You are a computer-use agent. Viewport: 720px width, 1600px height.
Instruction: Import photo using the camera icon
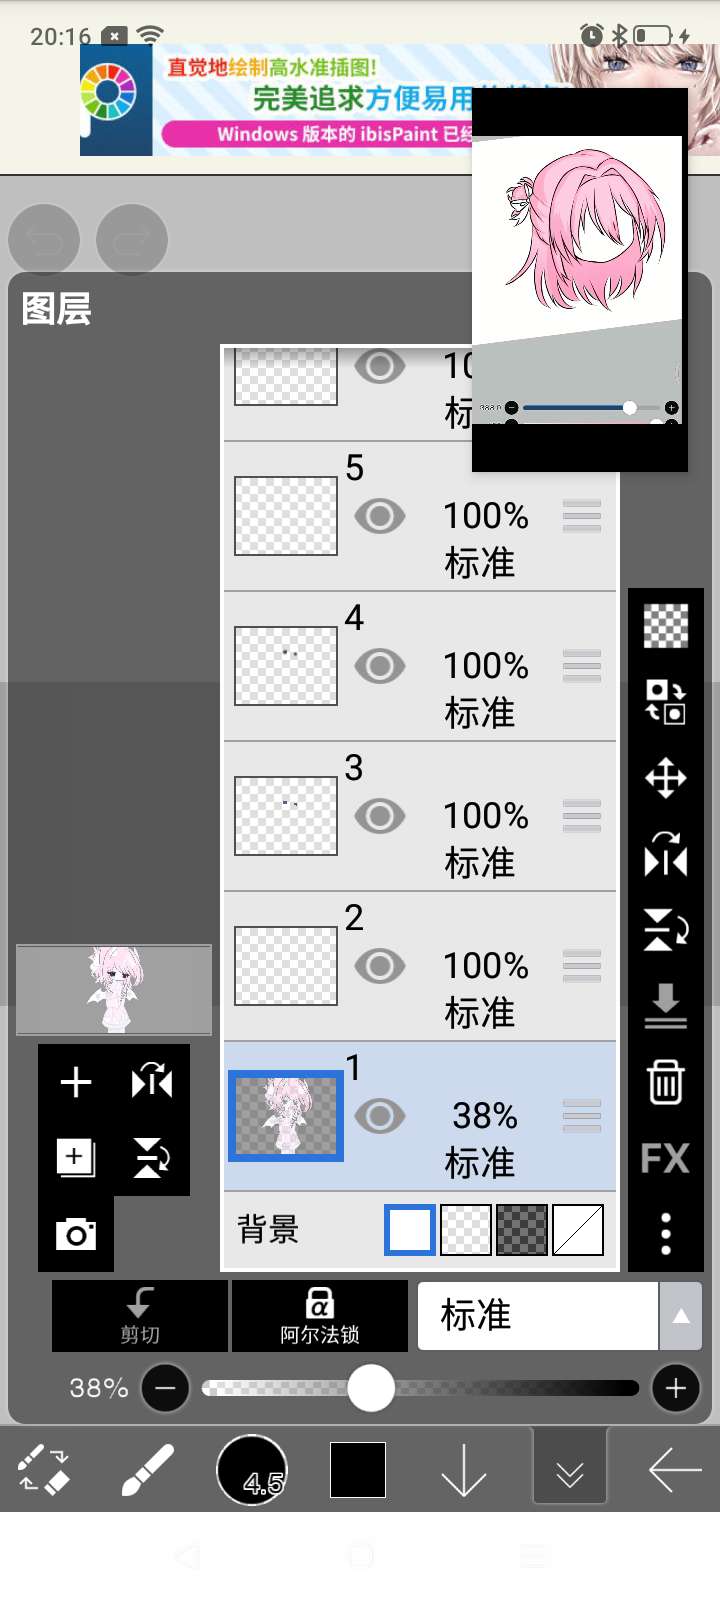click(76, 1234)
